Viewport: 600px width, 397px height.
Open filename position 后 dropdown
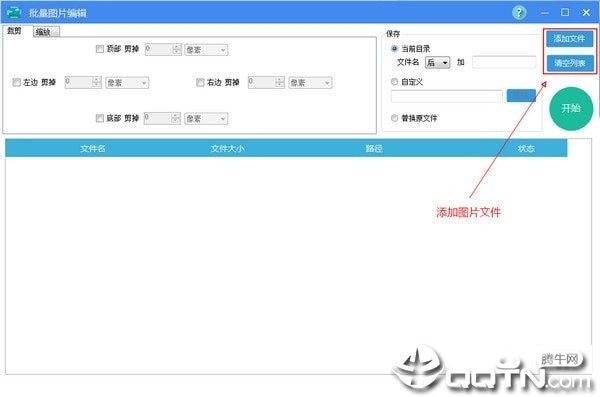click(437, 62)
